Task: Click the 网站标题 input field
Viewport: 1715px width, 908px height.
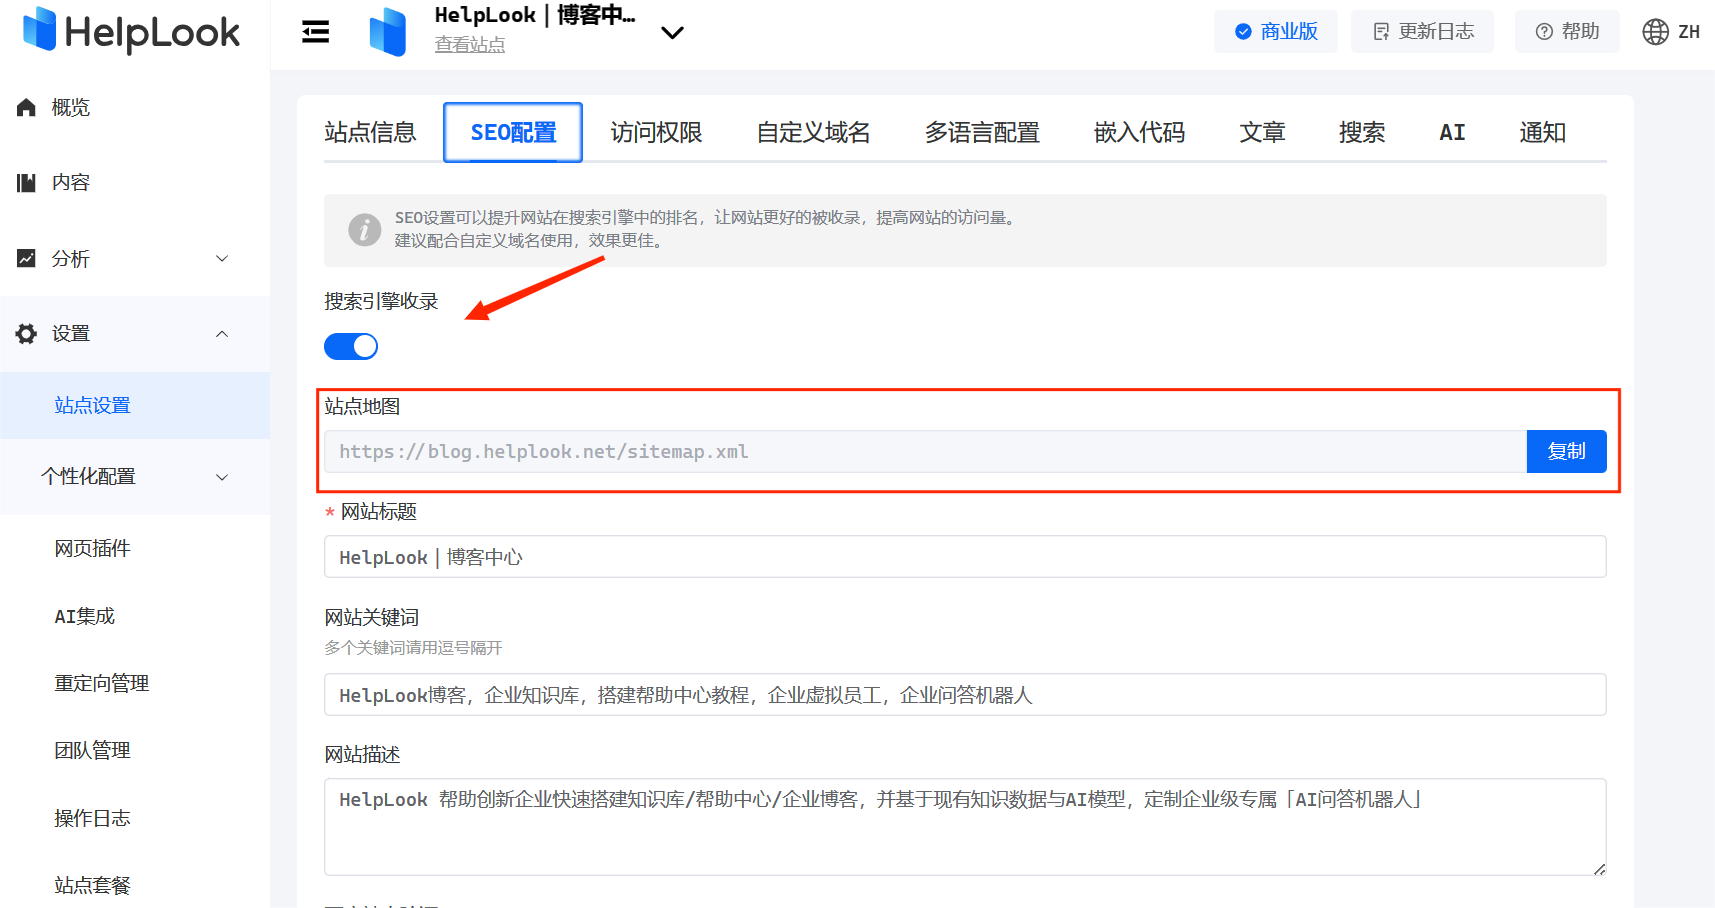Action: (965, 557)
